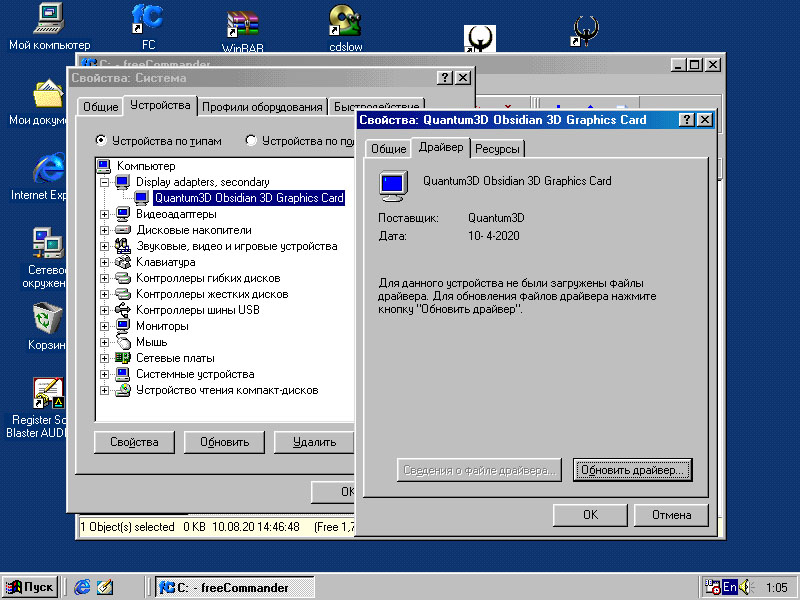Click the Системные устройства label
Viewport: 800px width, 600px height.
click(x=195, y=374)
